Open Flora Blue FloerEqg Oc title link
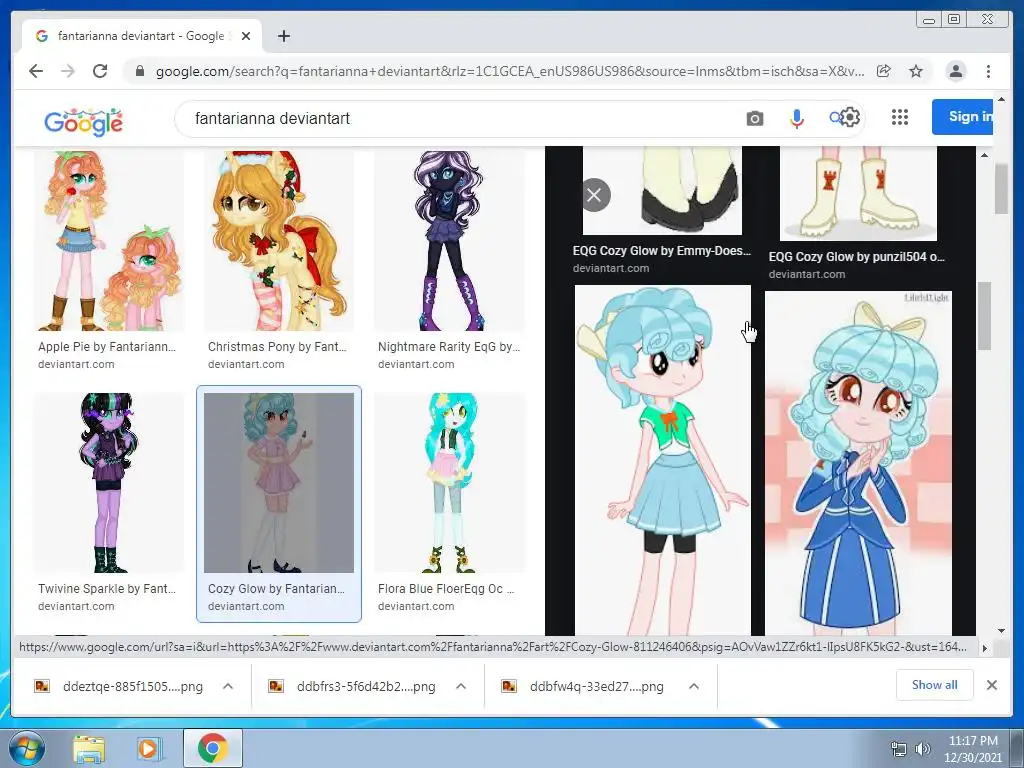Viewport: 1024px width, 768px height. [x=446, y=588]
